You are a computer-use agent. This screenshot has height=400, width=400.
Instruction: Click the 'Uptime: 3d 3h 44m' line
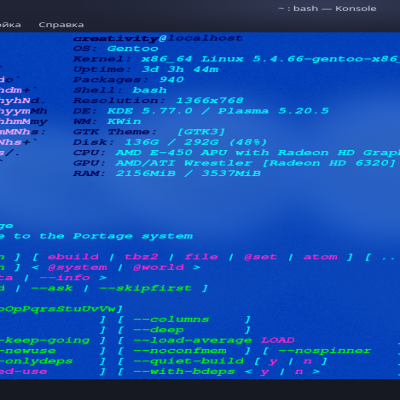[x=146, y=69]
